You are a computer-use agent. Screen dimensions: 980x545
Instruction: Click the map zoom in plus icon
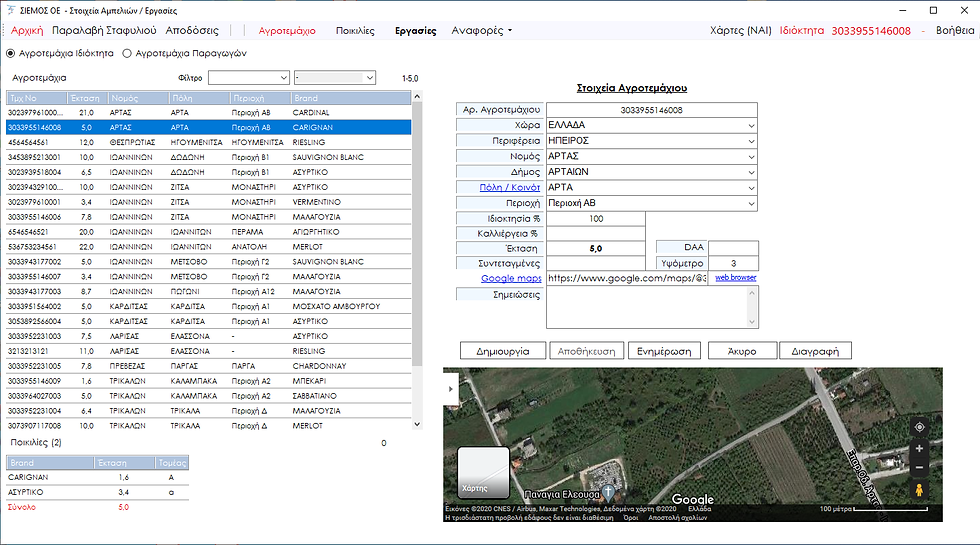tap(919, 449)
